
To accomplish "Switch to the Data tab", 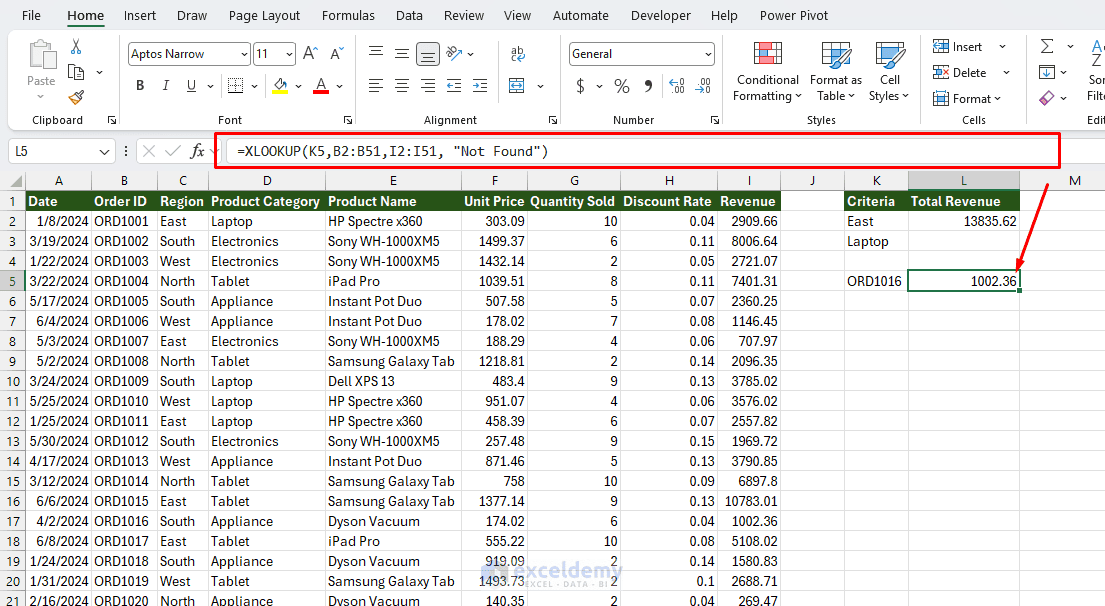I will [x=409, y=16].
